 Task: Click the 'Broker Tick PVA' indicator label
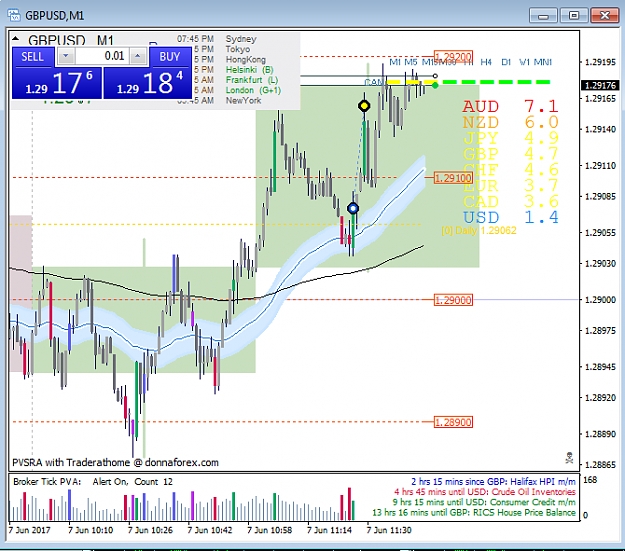point(47,482)
